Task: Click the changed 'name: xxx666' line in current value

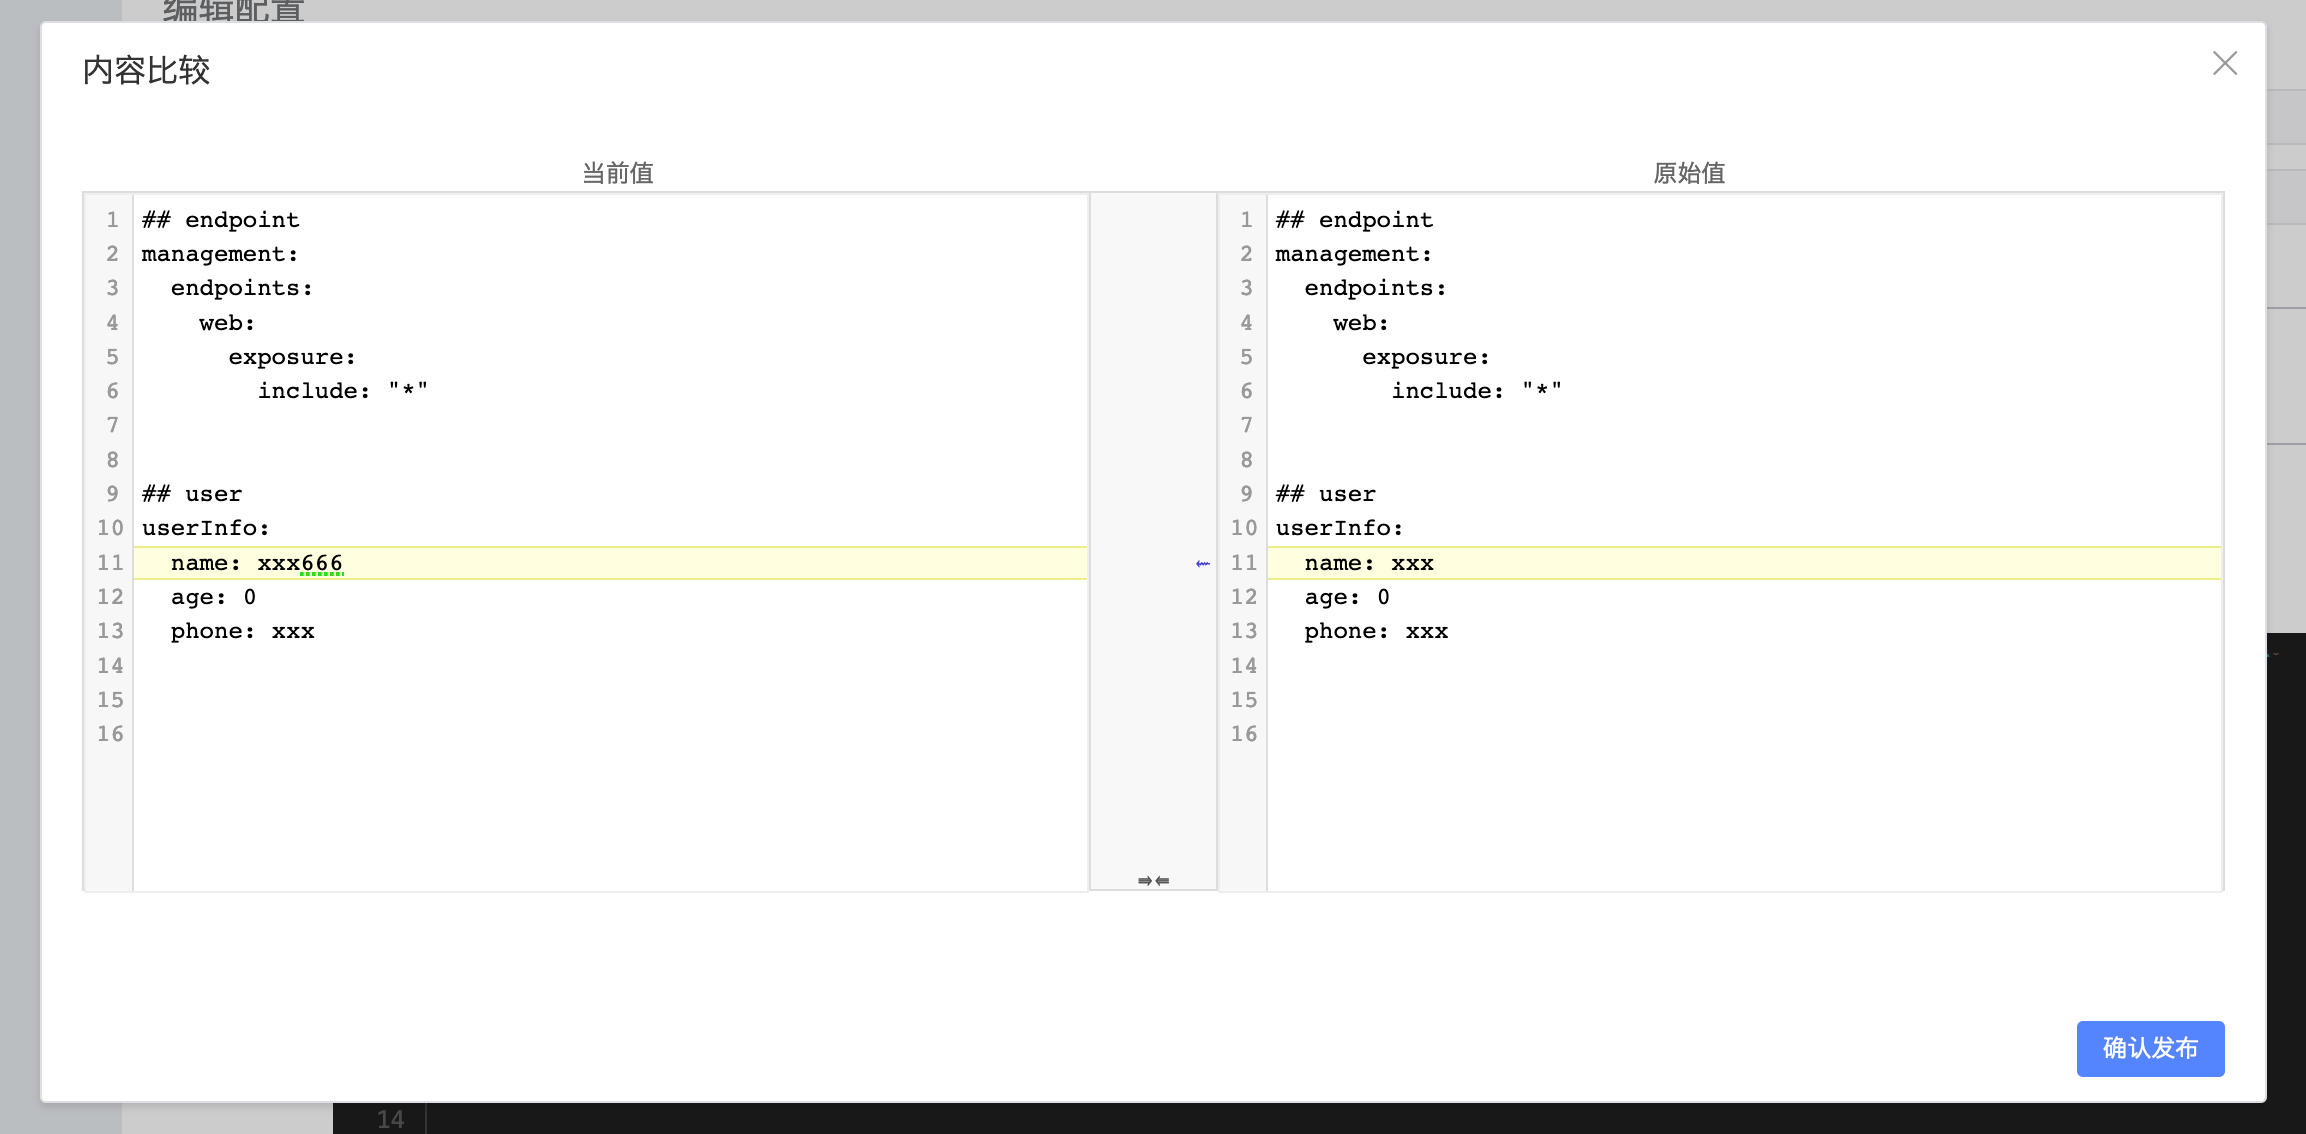Action: coord(257,564)
